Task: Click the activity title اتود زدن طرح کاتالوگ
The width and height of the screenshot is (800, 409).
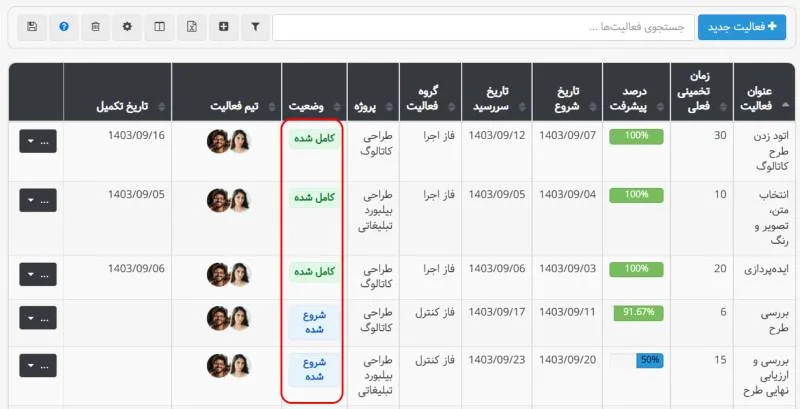Action: tap(770, 151)
